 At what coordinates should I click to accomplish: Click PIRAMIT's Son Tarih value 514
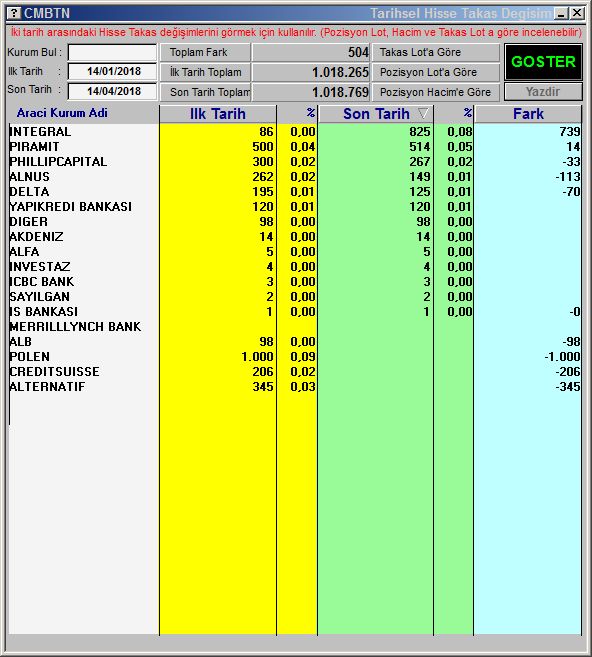(x=420, y=147)
